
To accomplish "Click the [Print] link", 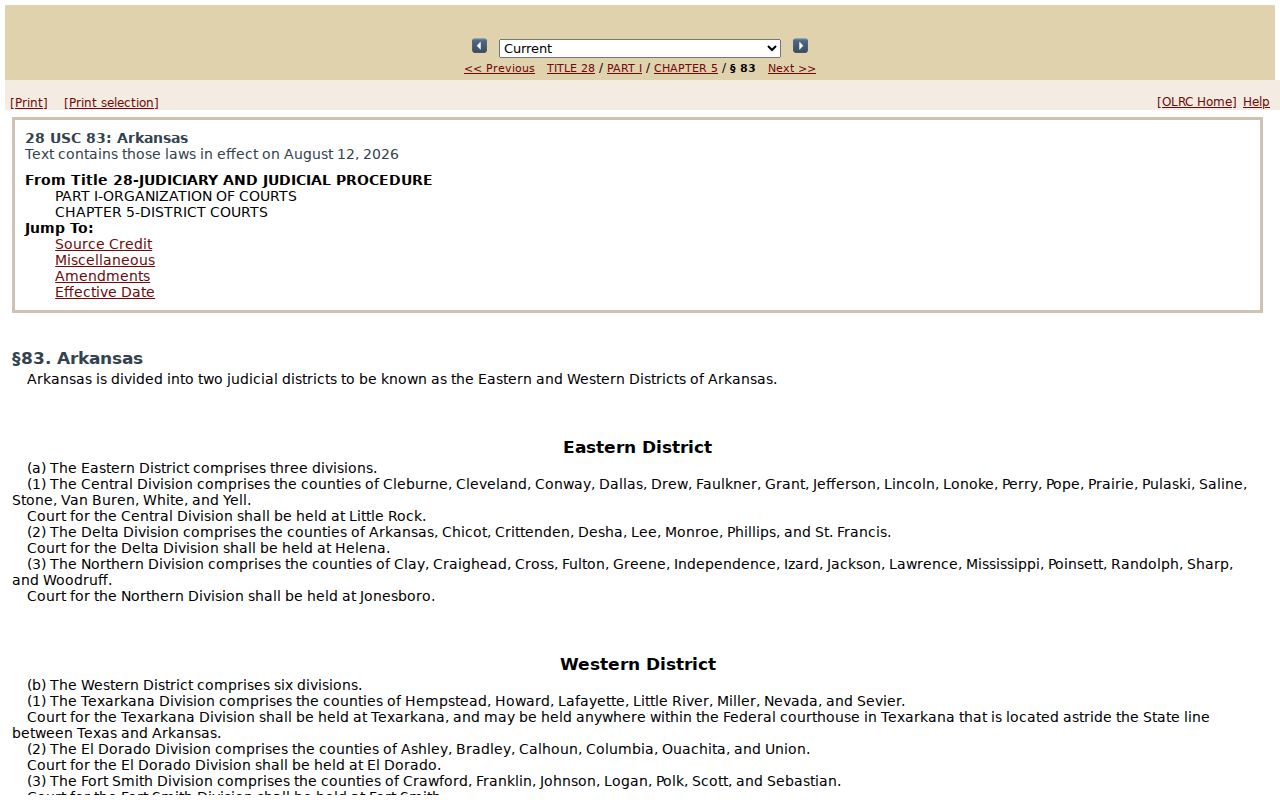I will [x=29, y=103].
